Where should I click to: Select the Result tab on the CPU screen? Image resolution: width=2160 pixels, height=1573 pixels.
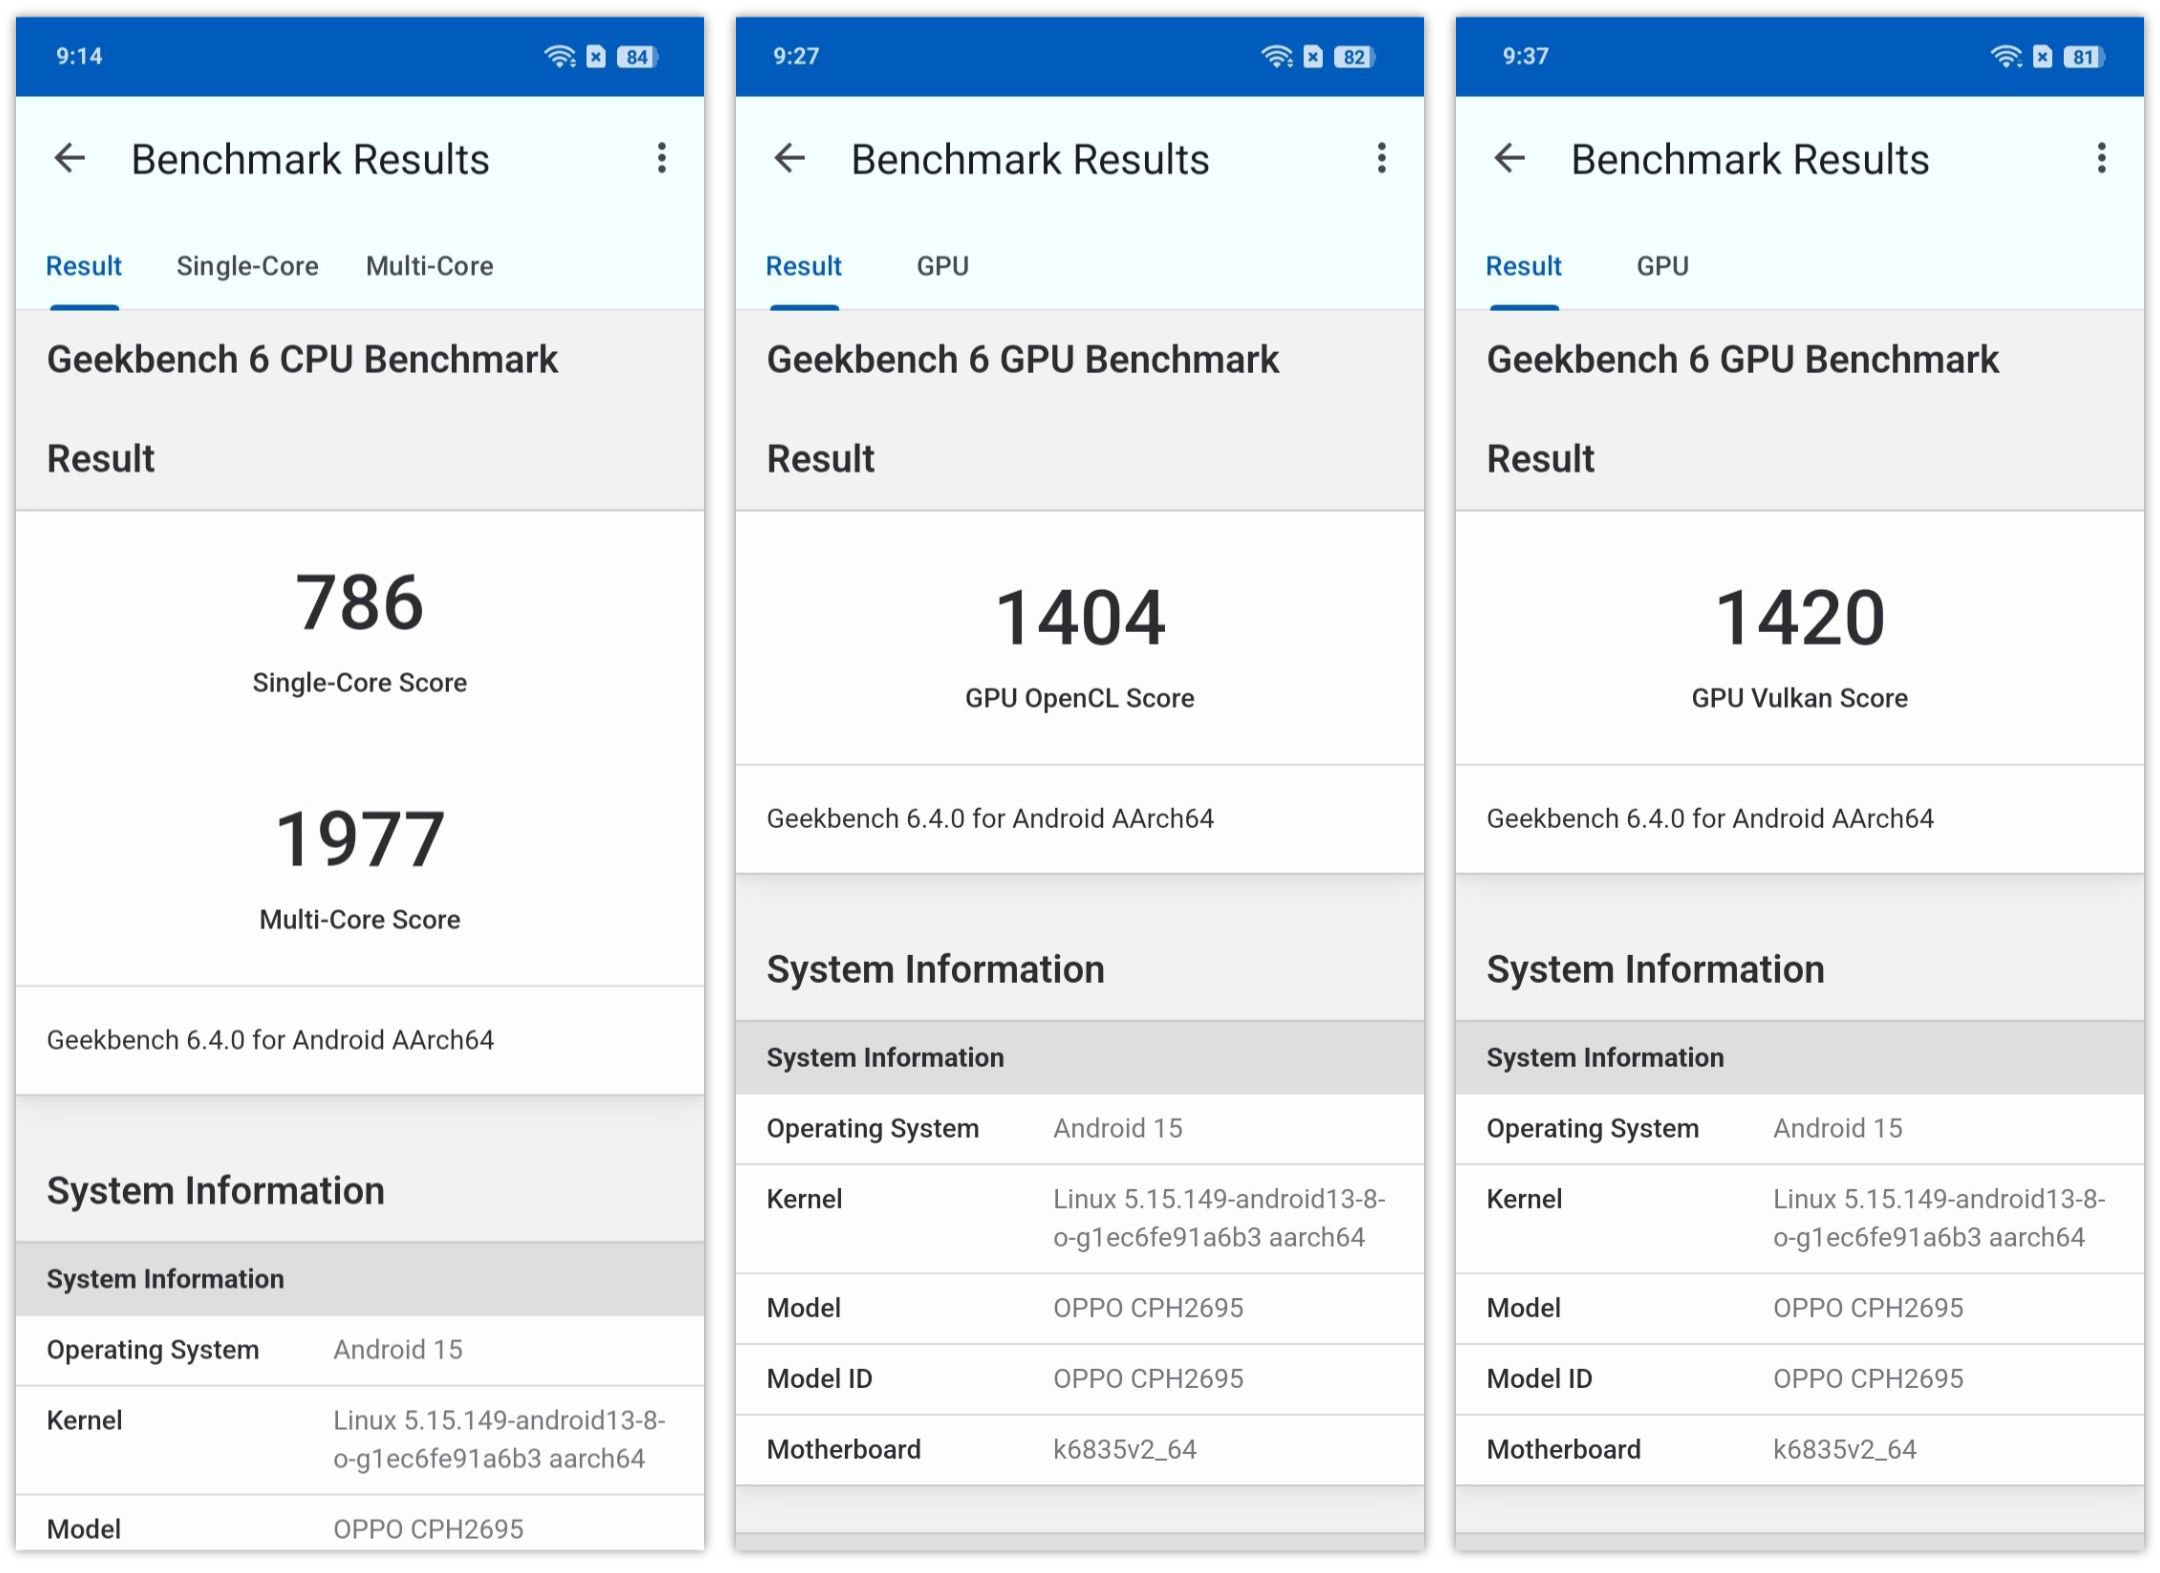coord(83,266)
